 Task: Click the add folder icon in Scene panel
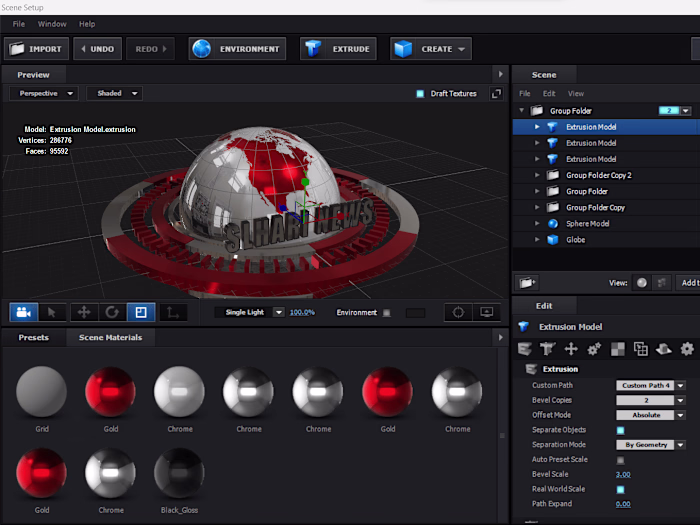[x=527, y=283]
